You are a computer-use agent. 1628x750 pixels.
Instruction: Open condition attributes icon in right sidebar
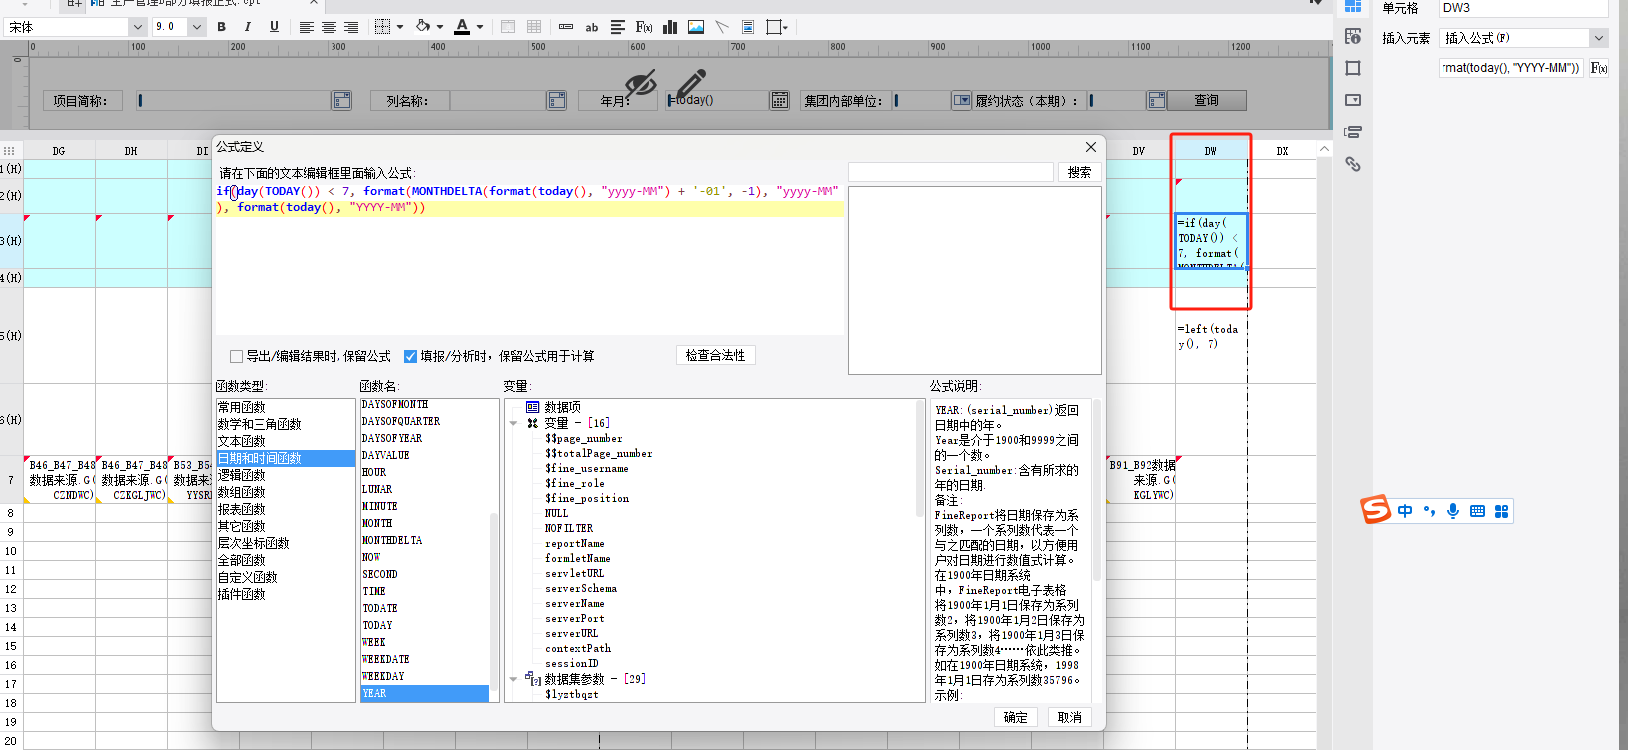point(1353,132)
